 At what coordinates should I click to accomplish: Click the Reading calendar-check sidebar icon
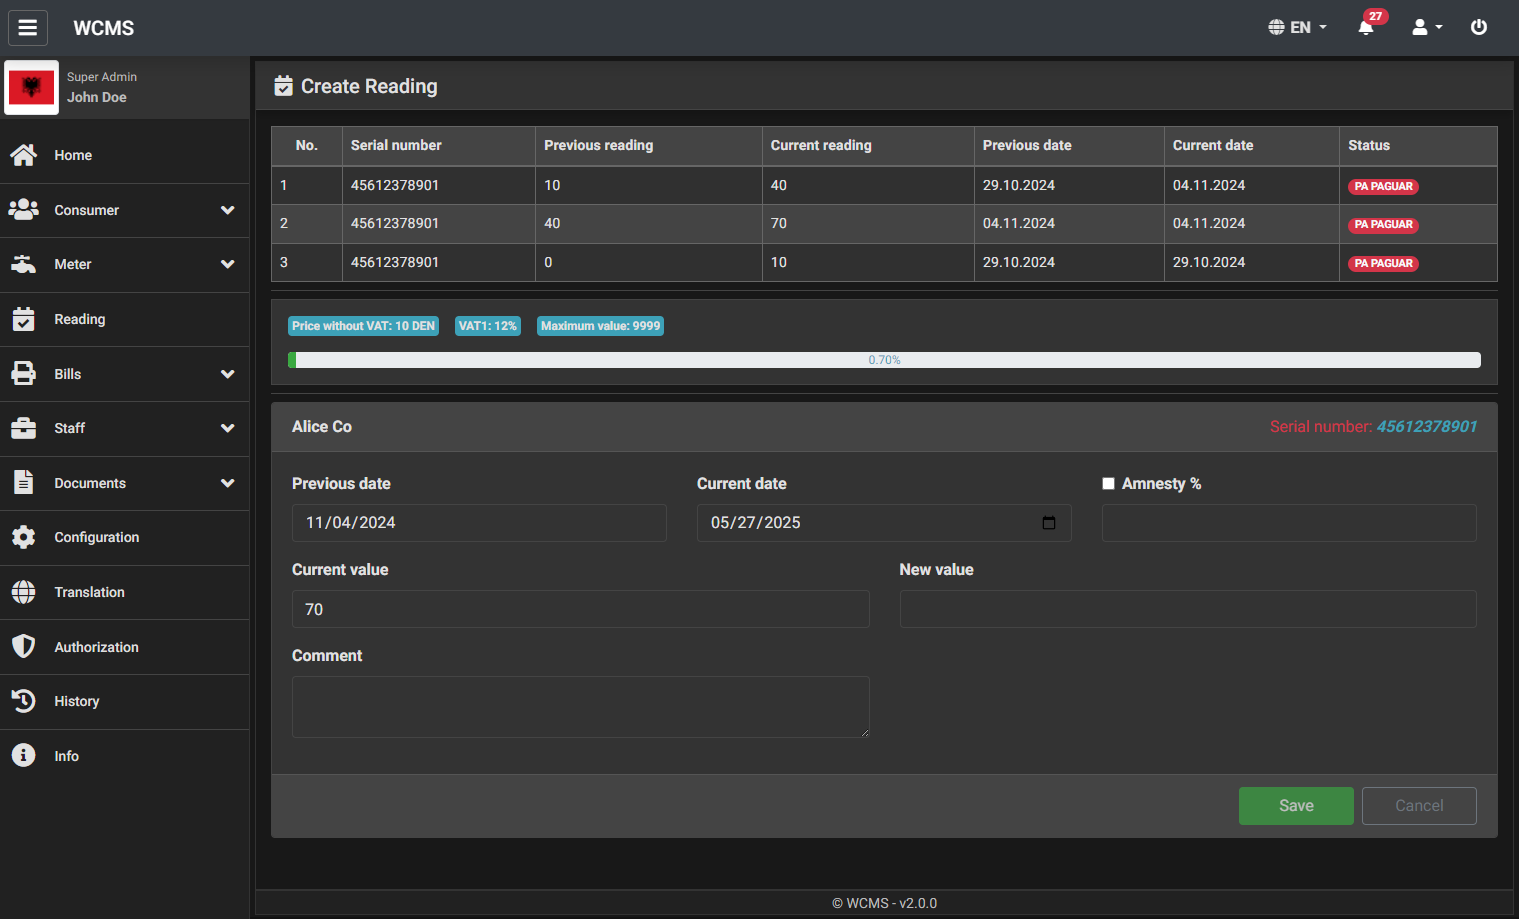[24, 319]
